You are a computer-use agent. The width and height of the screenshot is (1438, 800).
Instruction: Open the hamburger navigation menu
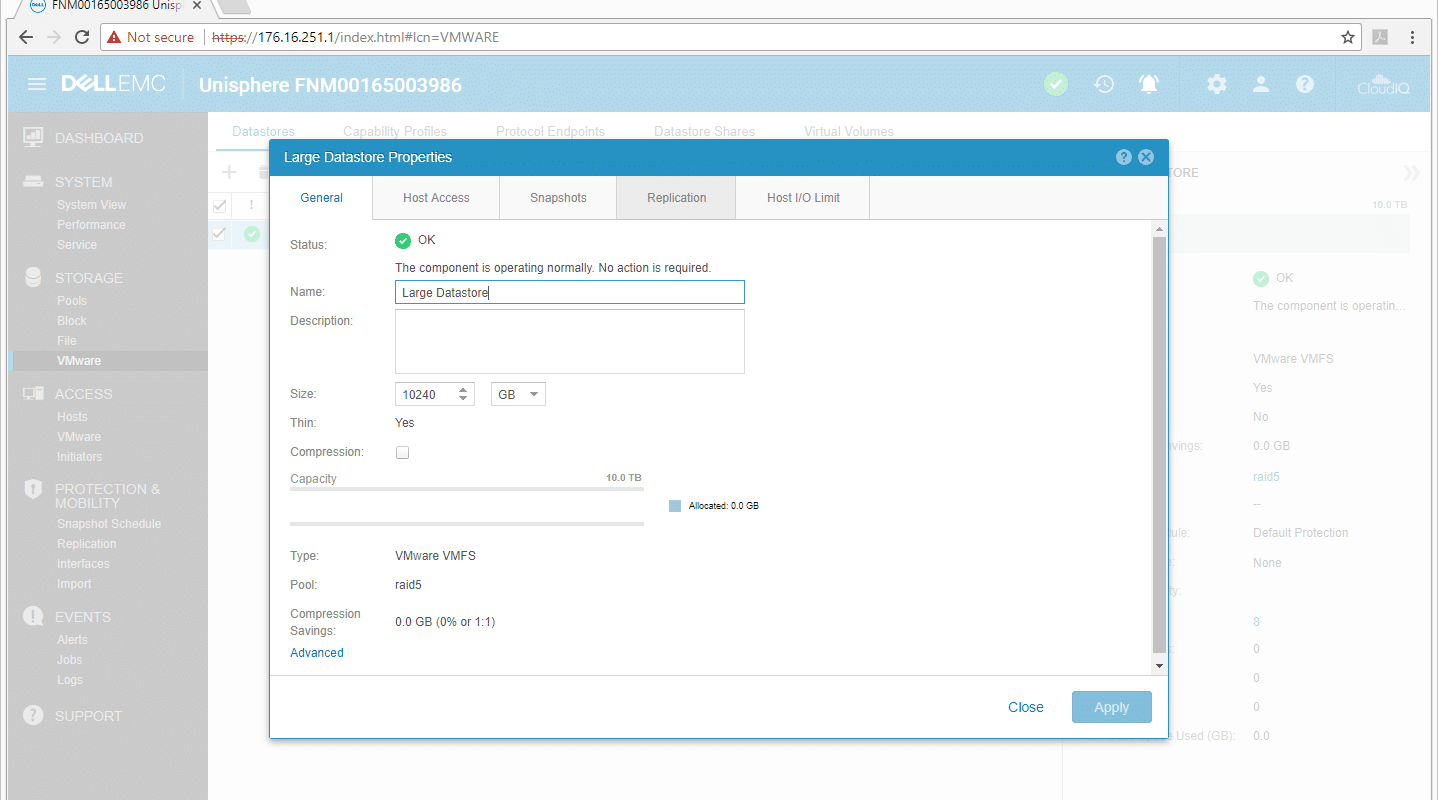pyautogui.click(x=37, y=84)
